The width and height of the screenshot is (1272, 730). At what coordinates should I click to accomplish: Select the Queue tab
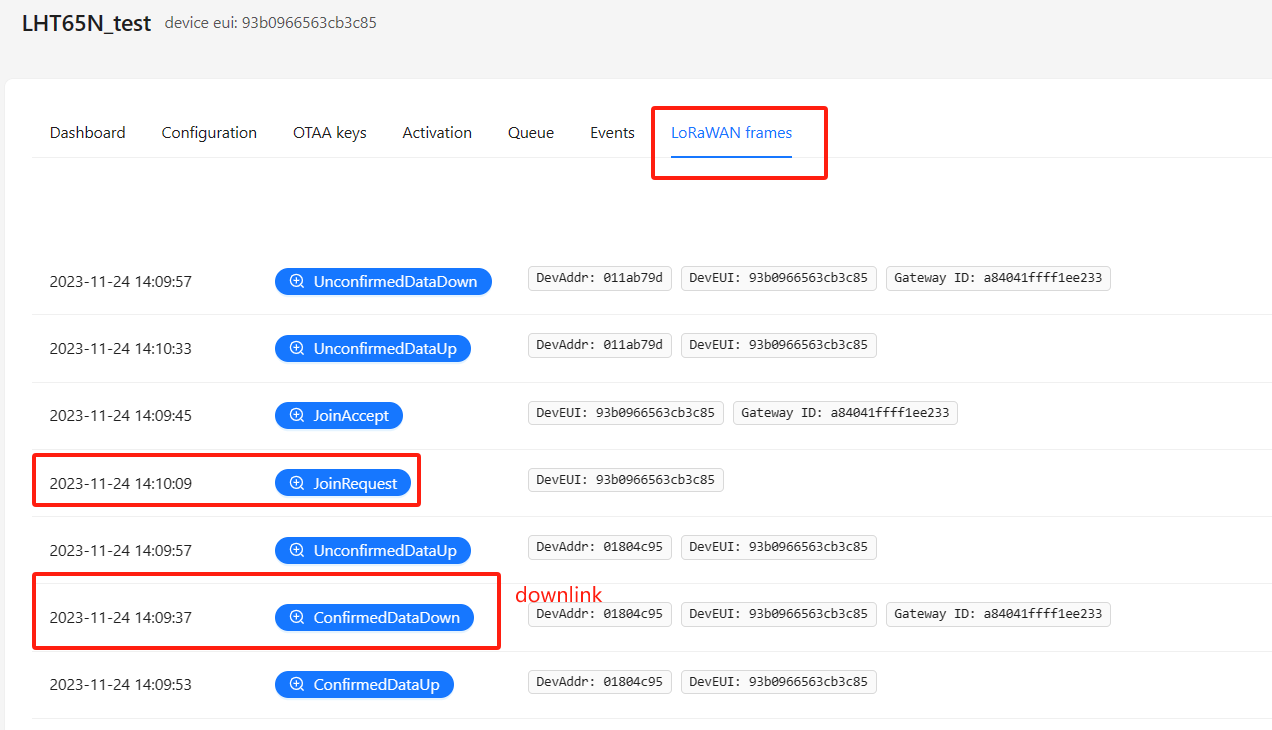click(531, 132)
